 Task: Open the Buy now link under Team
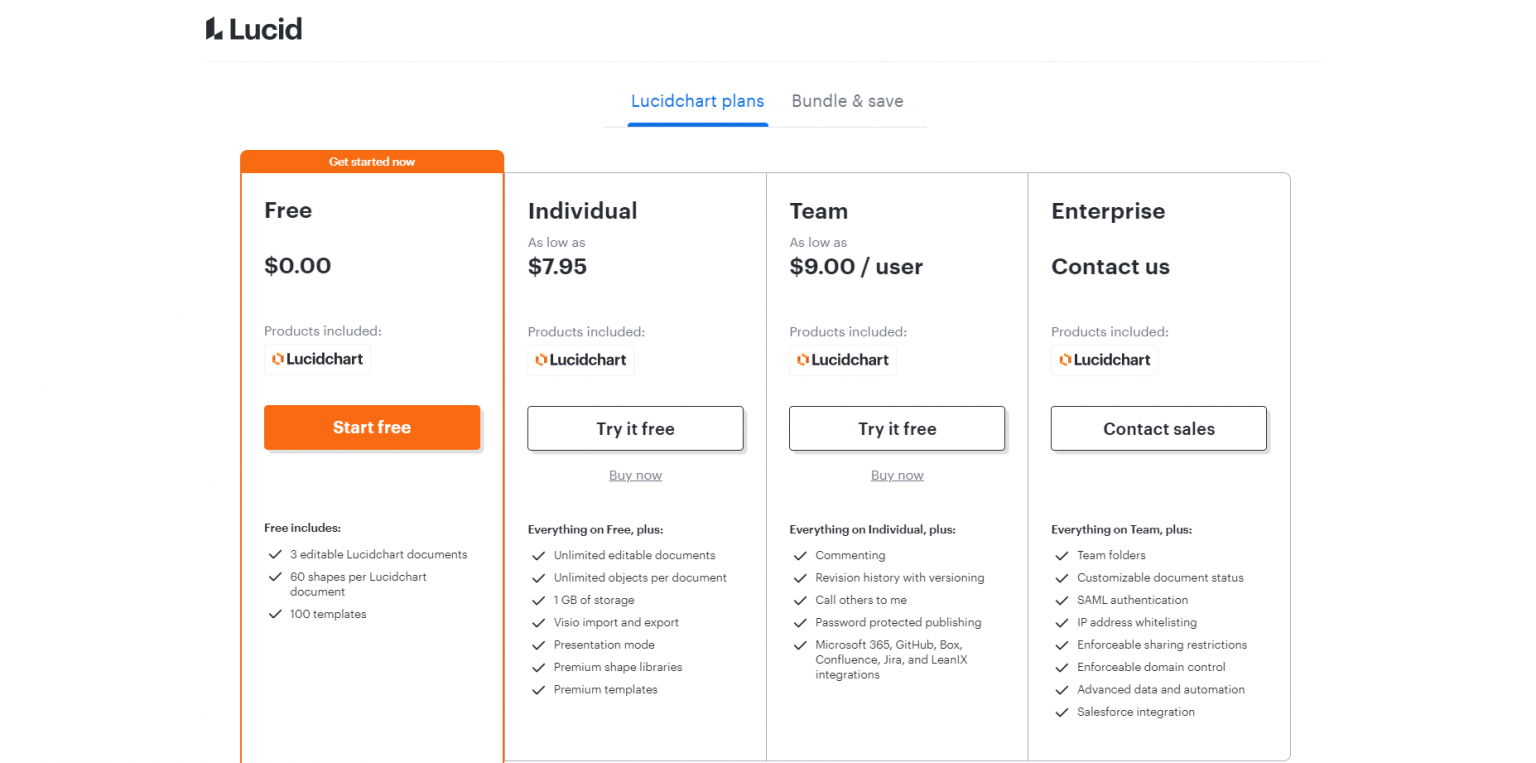pos(897,474)
